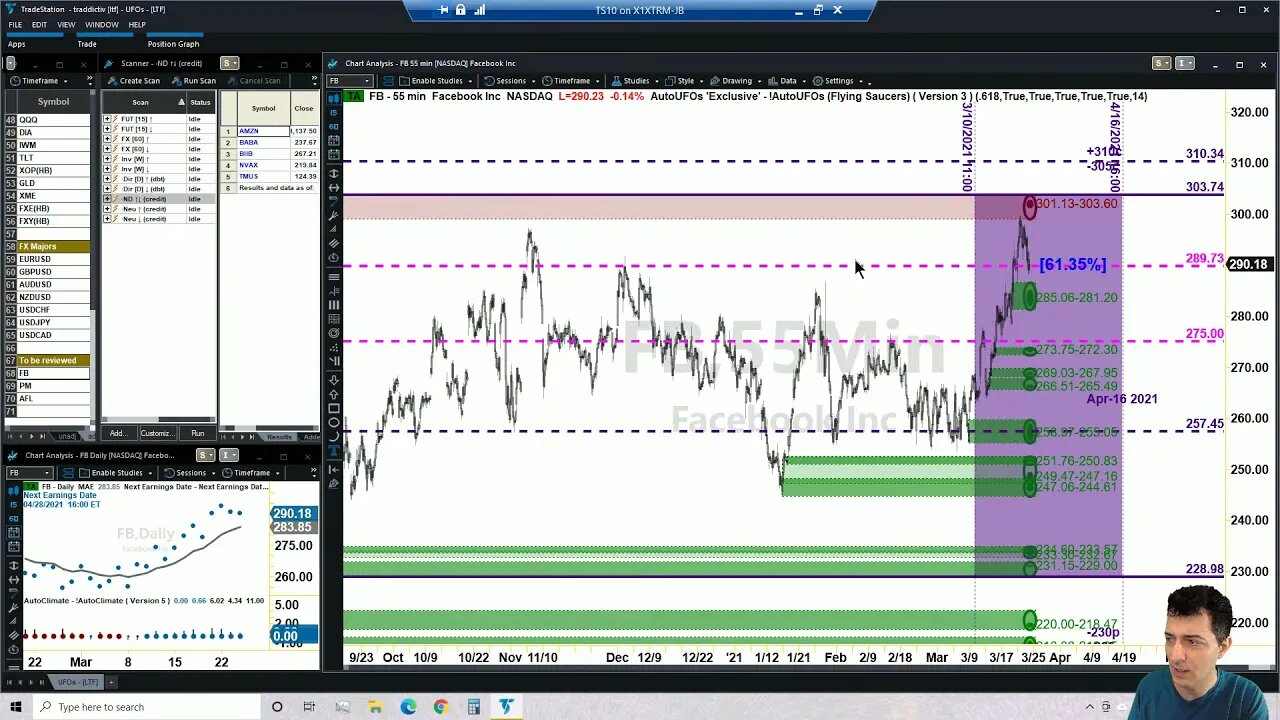Click the S symbol-link button in 55 min chart title

(x=1161, y=63)
